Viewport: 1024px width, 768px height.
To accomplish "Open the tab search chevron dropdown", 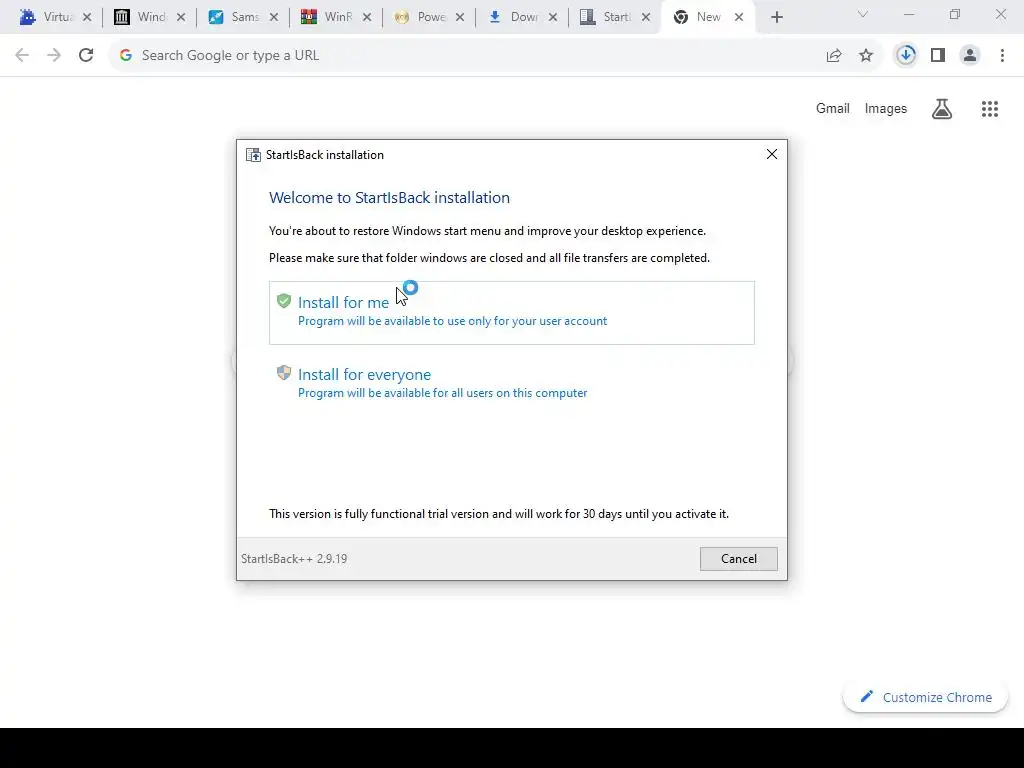I will tap(863, 14).
